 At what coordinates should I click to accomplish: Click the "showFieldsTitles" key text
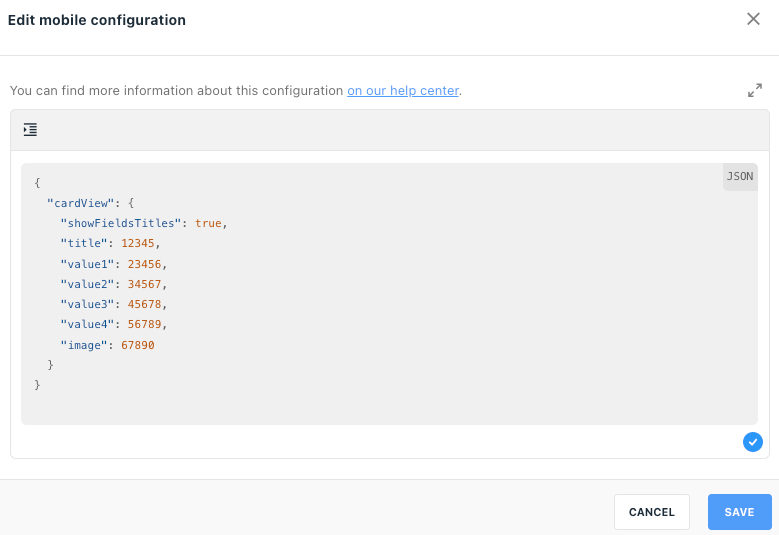tap(120, 223)
